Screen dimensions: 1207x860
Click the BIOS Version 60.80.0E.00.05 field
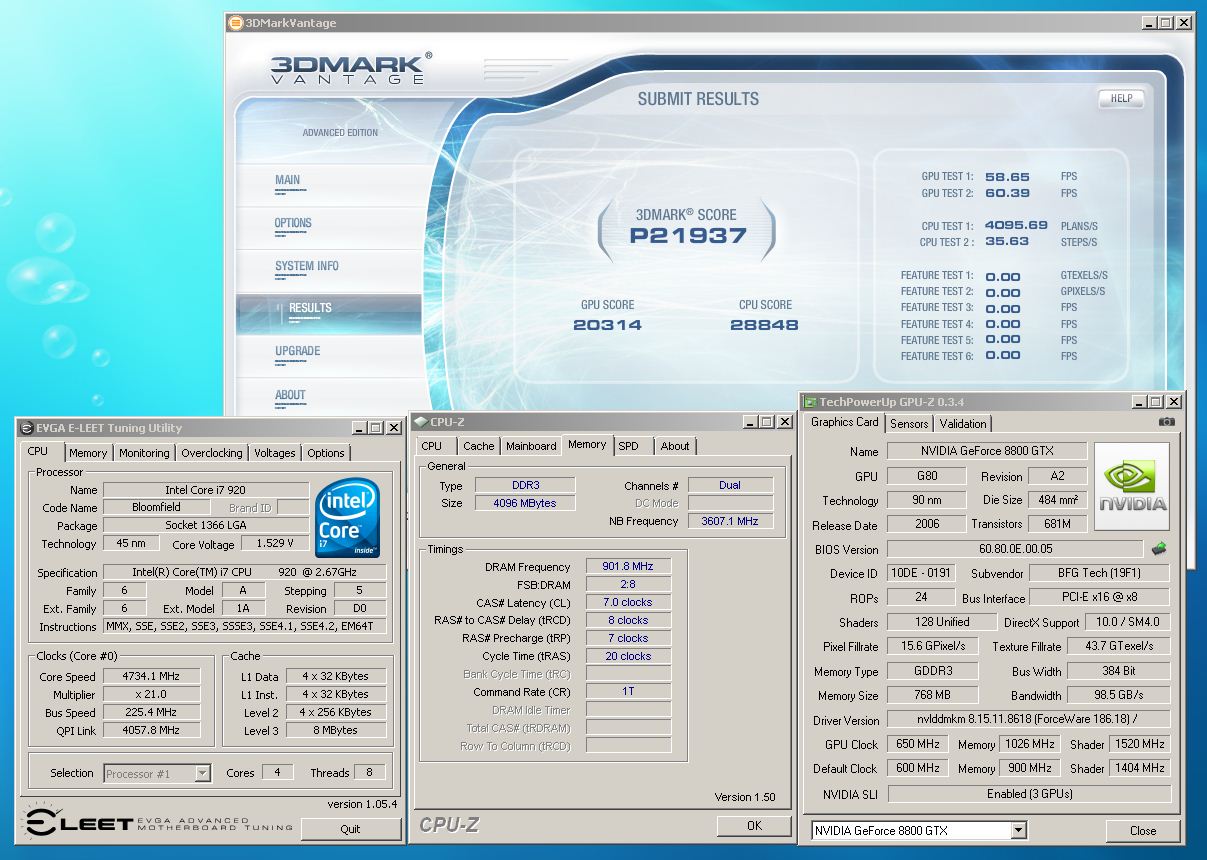tap(1015, 549)
